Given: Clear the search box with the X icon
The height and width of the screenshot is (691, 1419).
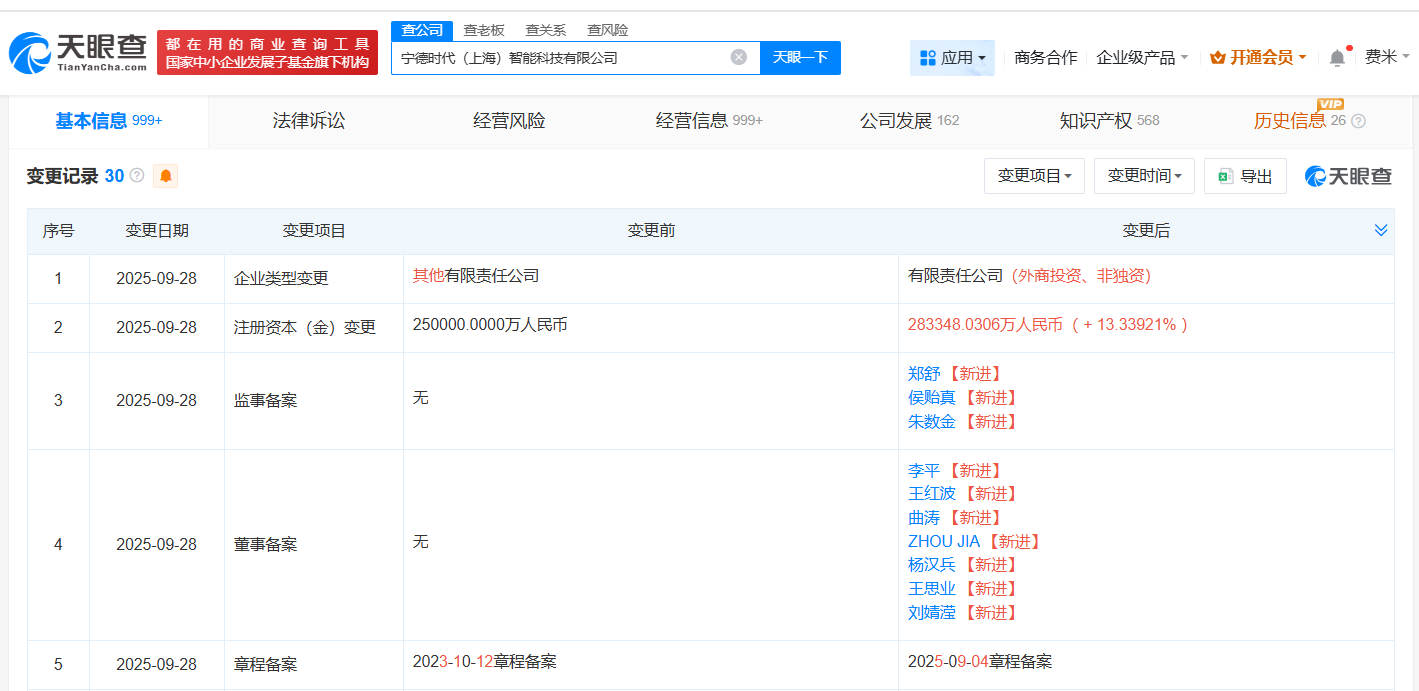Looking at the screenshot, I should (740, 57).
